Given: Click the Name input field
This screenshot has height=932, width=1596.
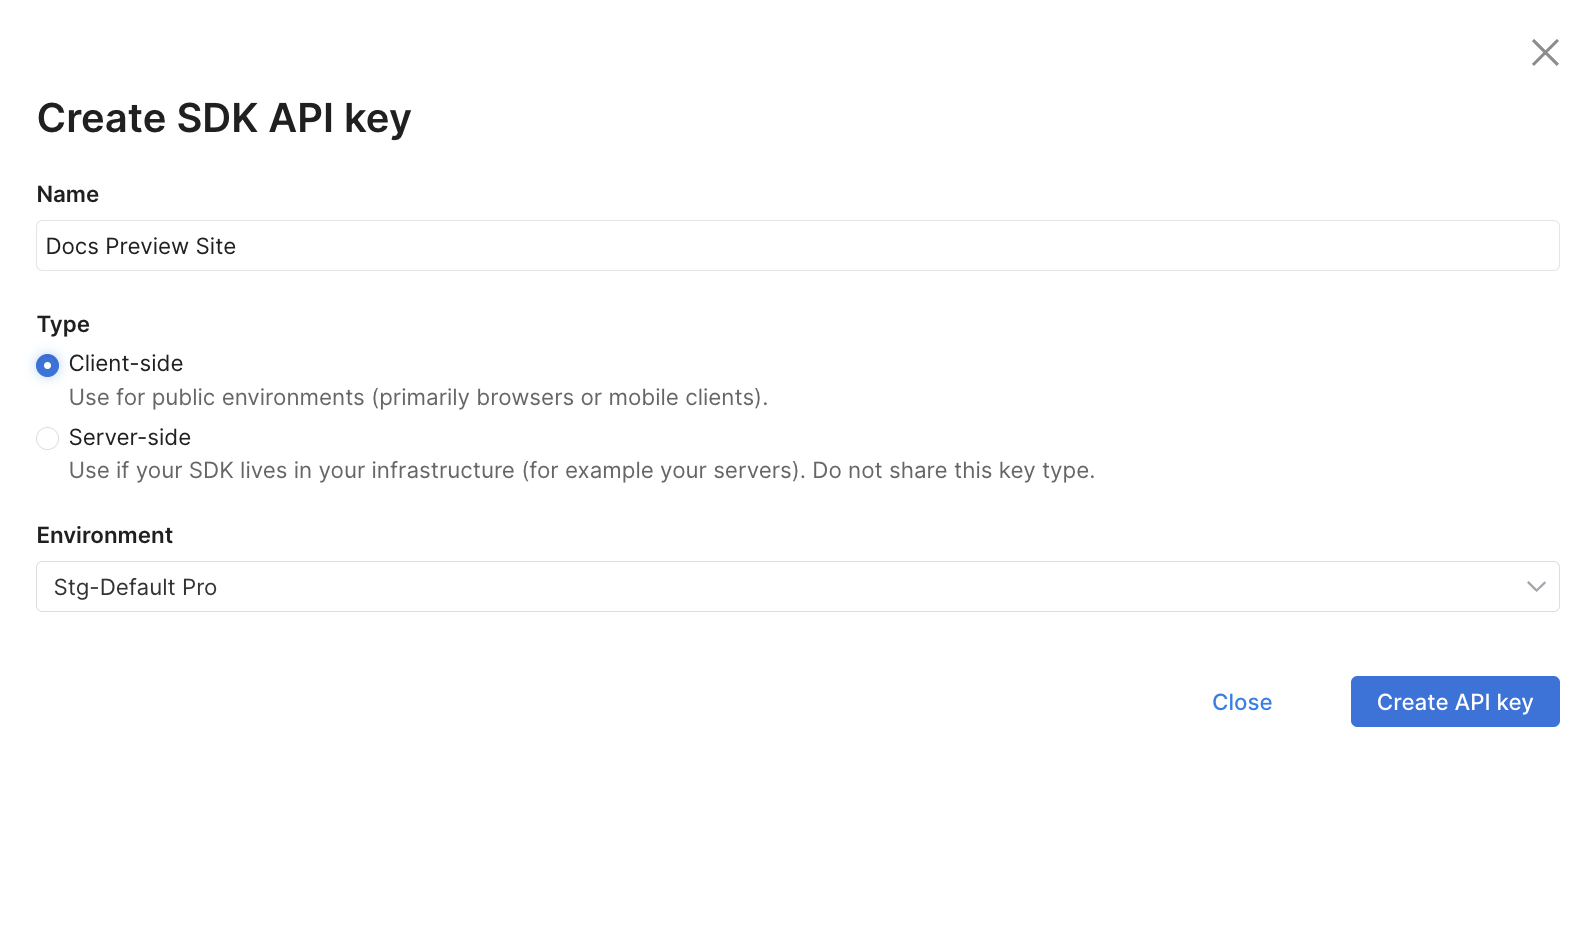Looking at the screenshot, I should point(797,246).
